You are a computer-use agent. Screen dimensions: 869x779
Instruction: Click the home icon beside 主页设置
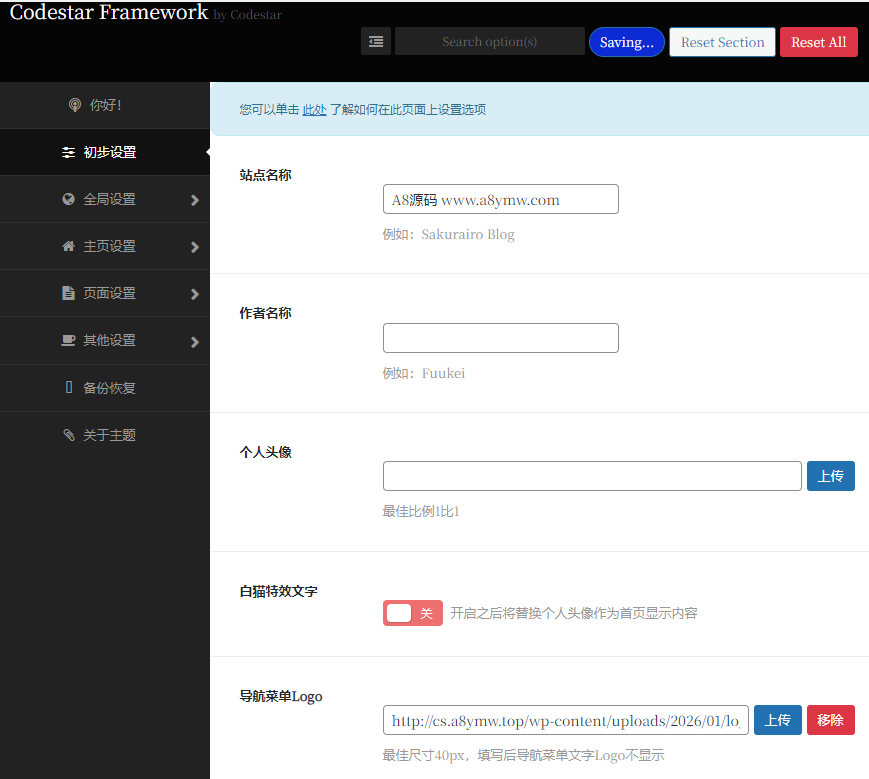(x=68, y=246)
